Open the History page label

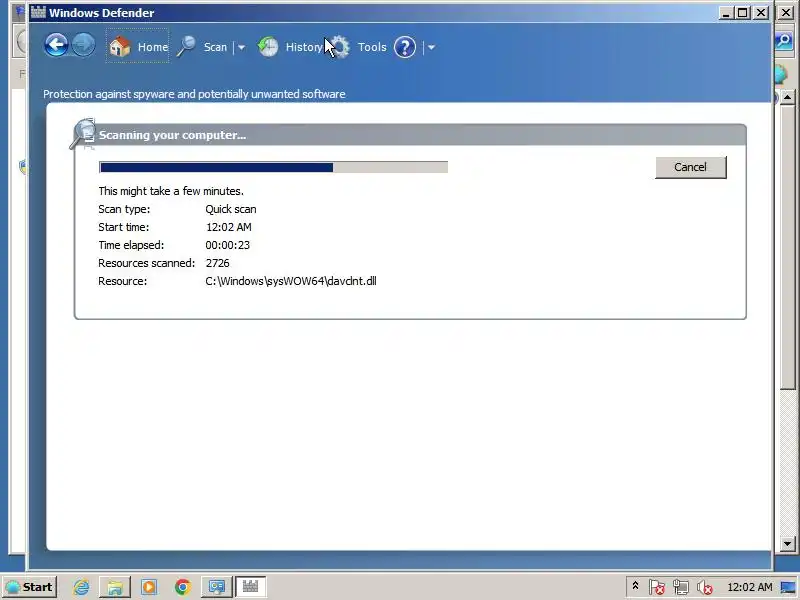coord(304,47)
